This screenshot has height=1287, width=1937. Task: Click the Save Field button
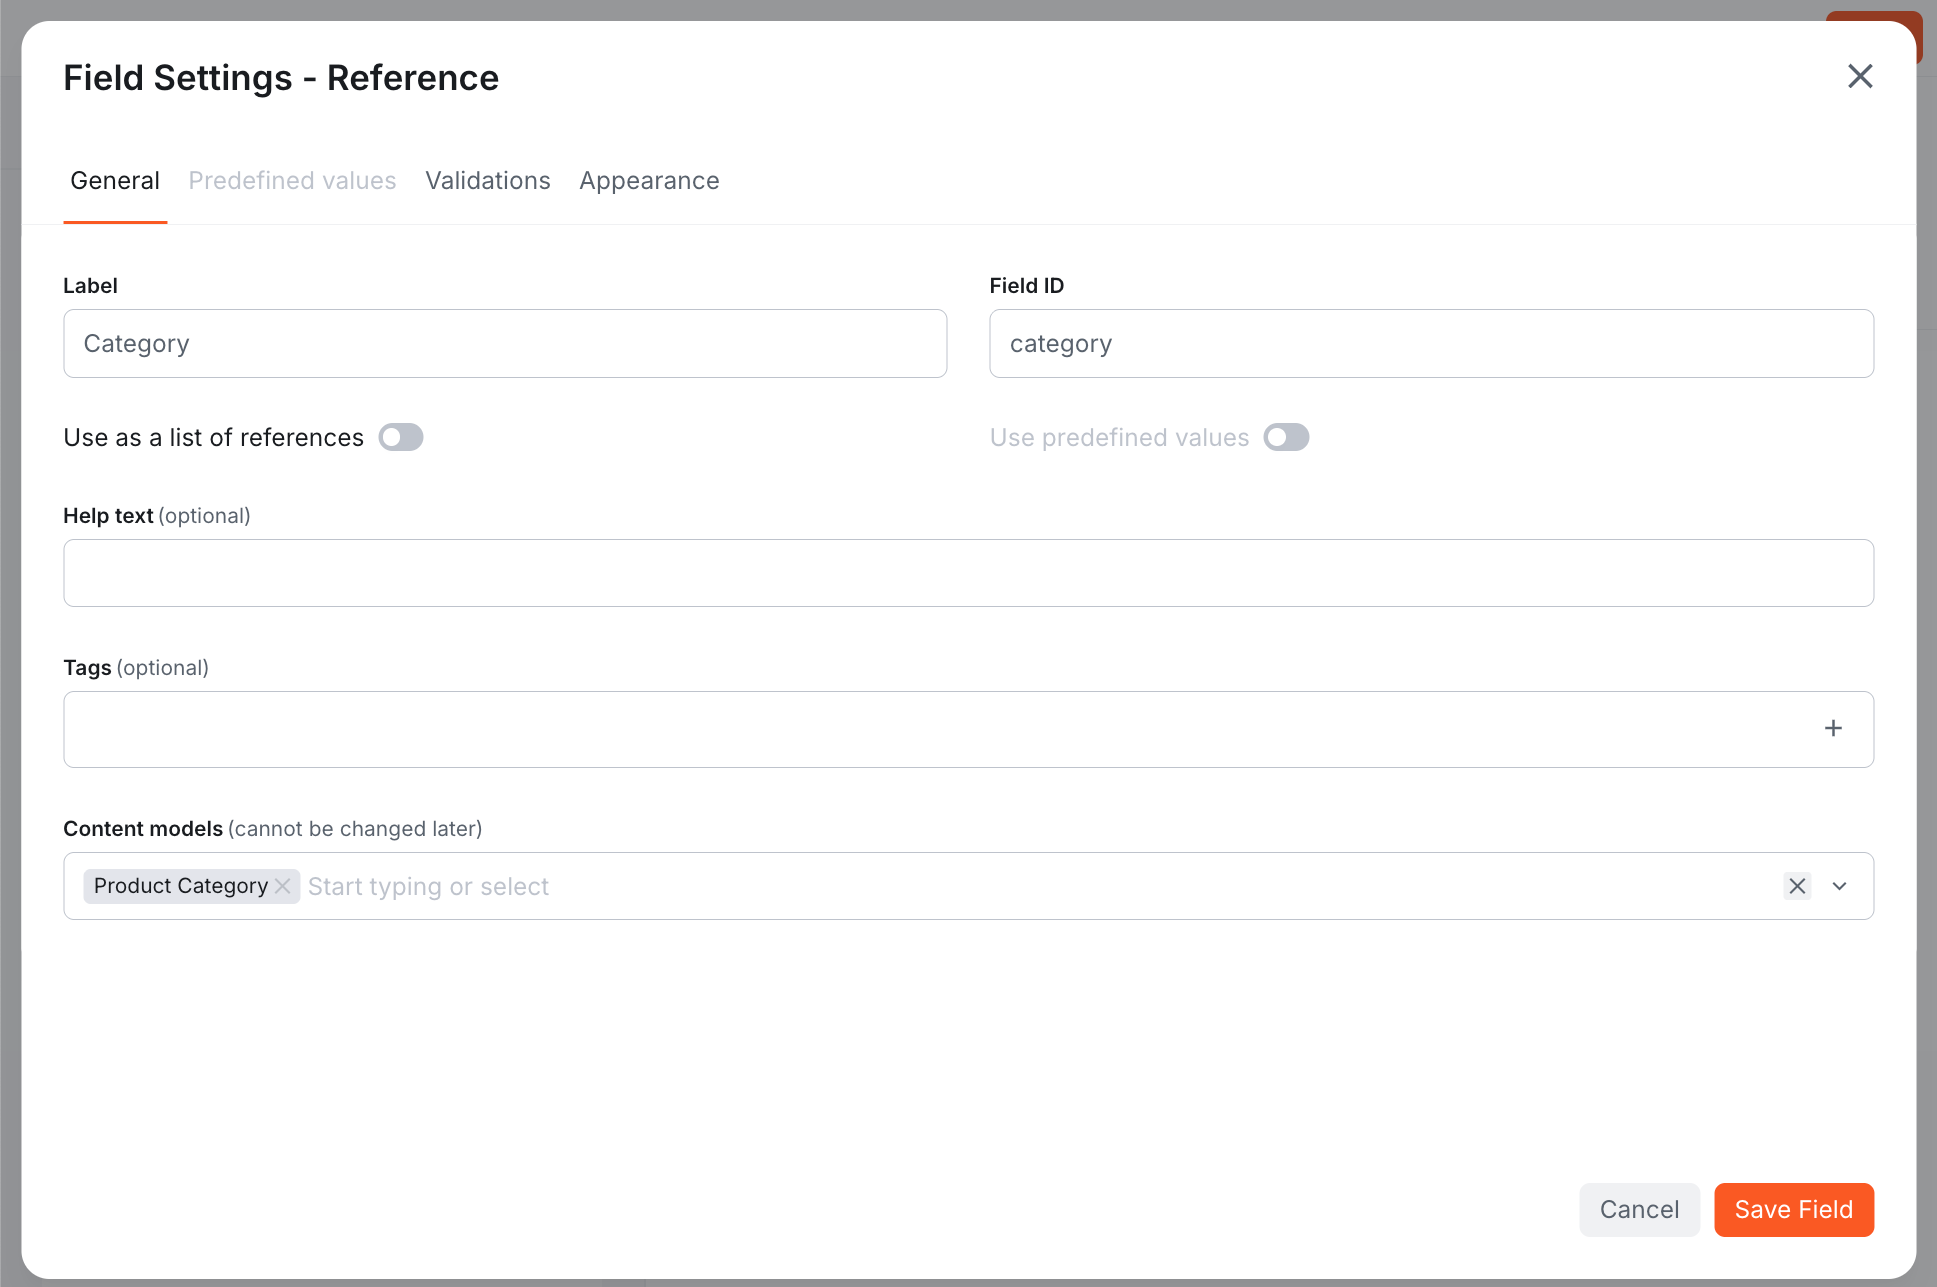(1794, 1209)
